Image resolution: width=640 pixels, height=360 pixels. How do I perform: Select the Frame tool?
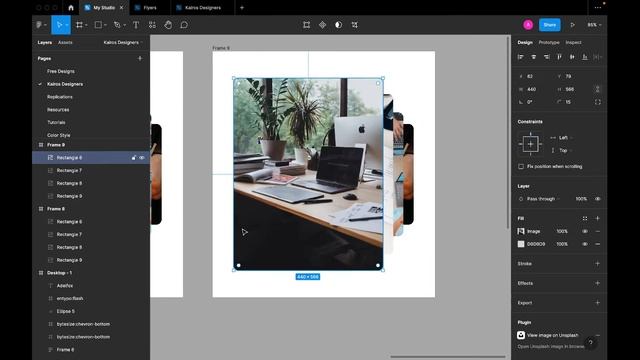tap(79, 25)
